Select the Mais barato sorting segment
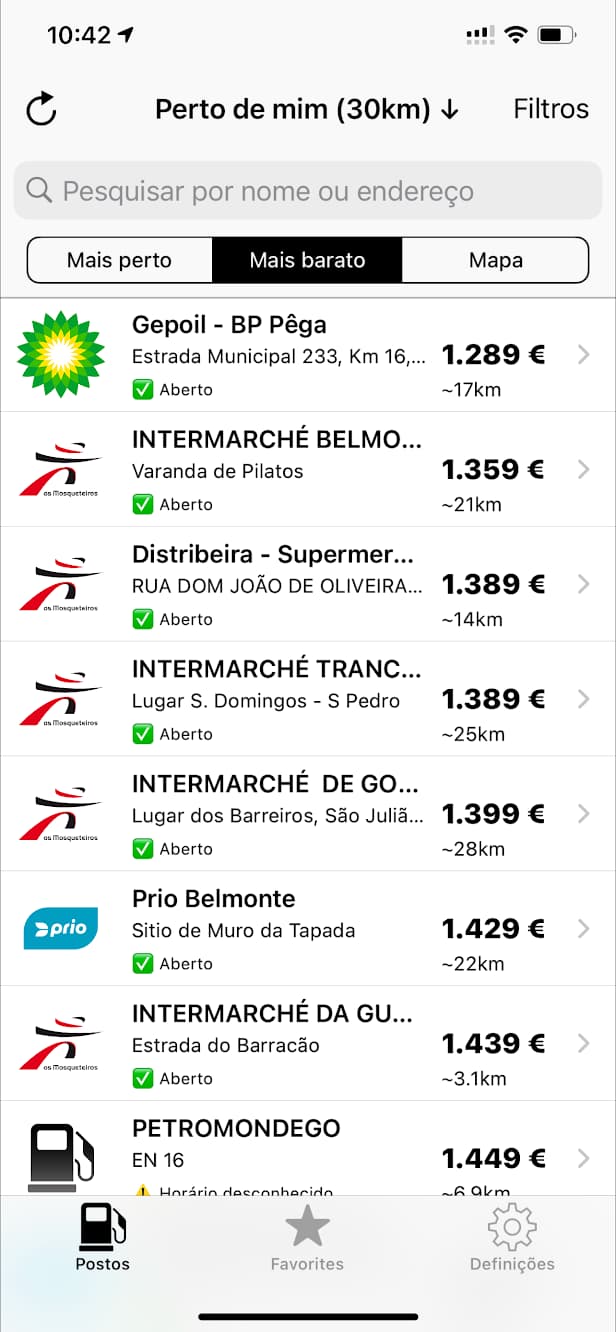This screenshot has height=1332, width=616. pos(307,261)
